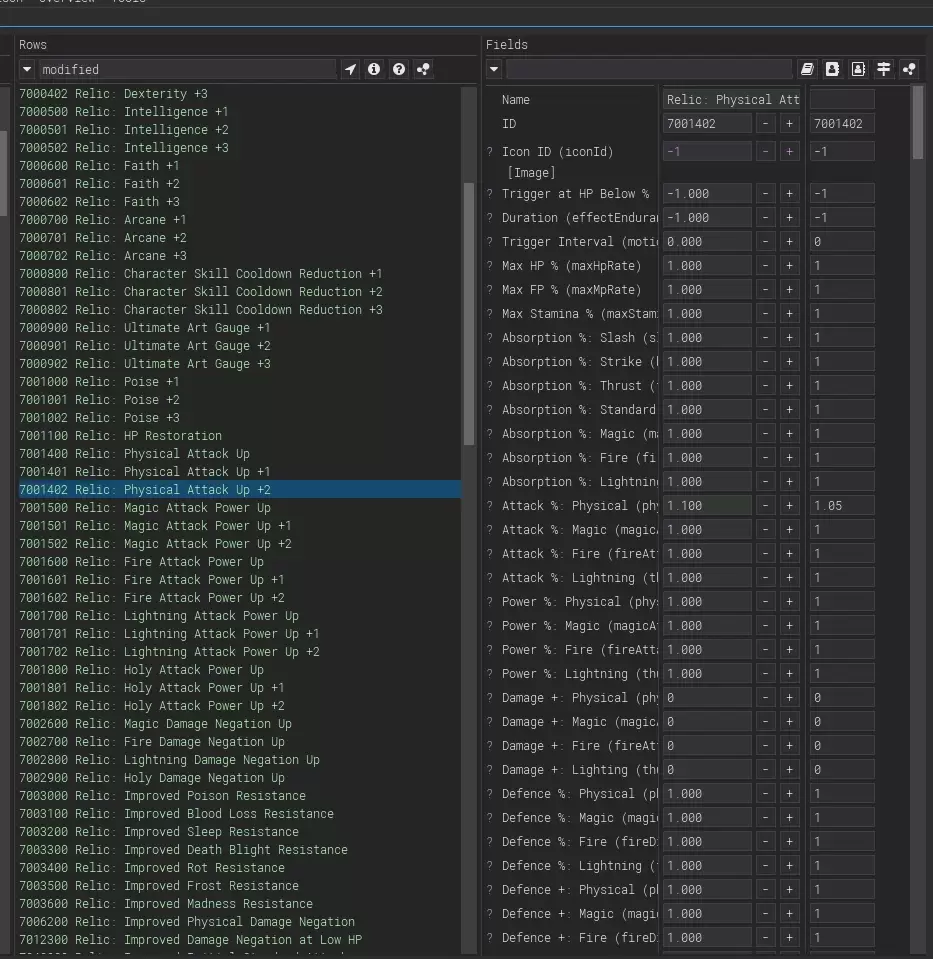
Task: Increment Max FP % using its plus button
Action: [789, 290]
